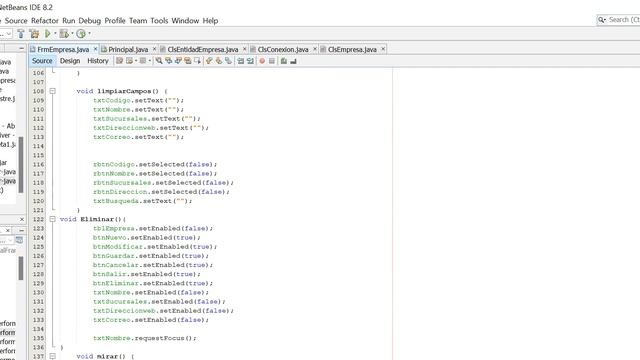Click Find Previous Occurrence icon
640x360 pixels.
pos(169,61)
